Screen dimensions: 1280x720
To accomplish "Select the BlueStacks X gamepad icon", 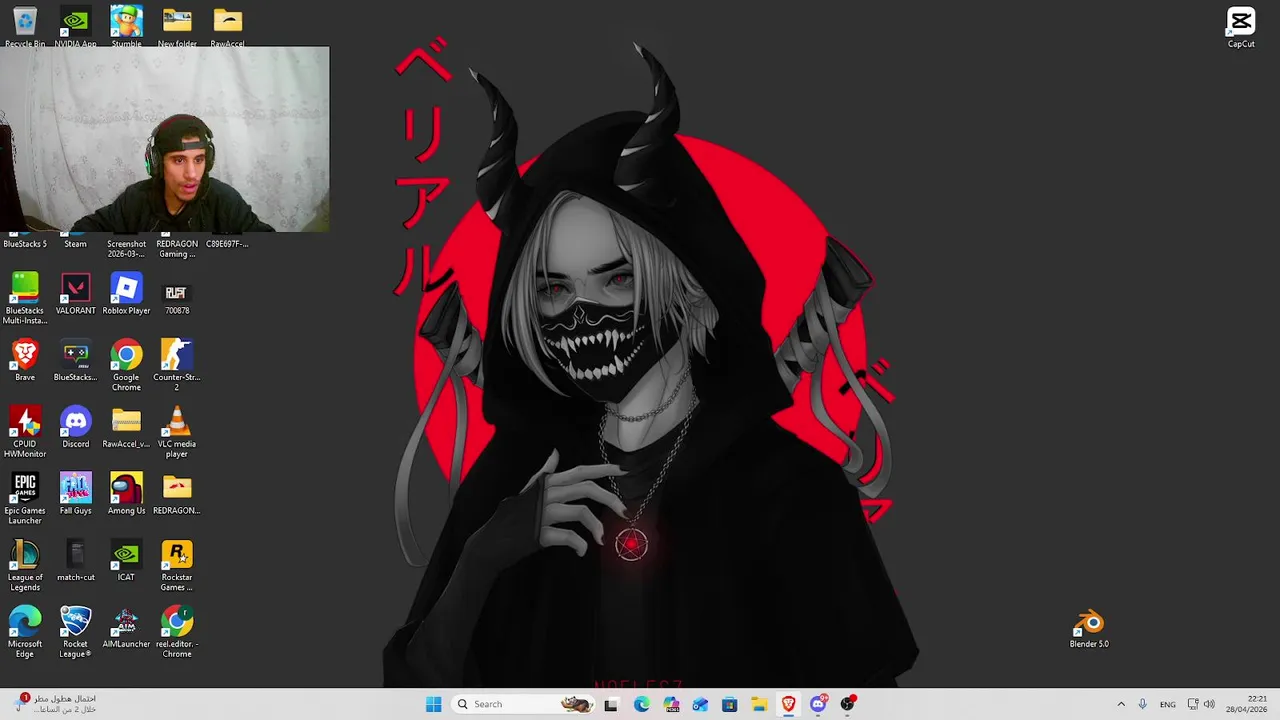I will [75, 361].
